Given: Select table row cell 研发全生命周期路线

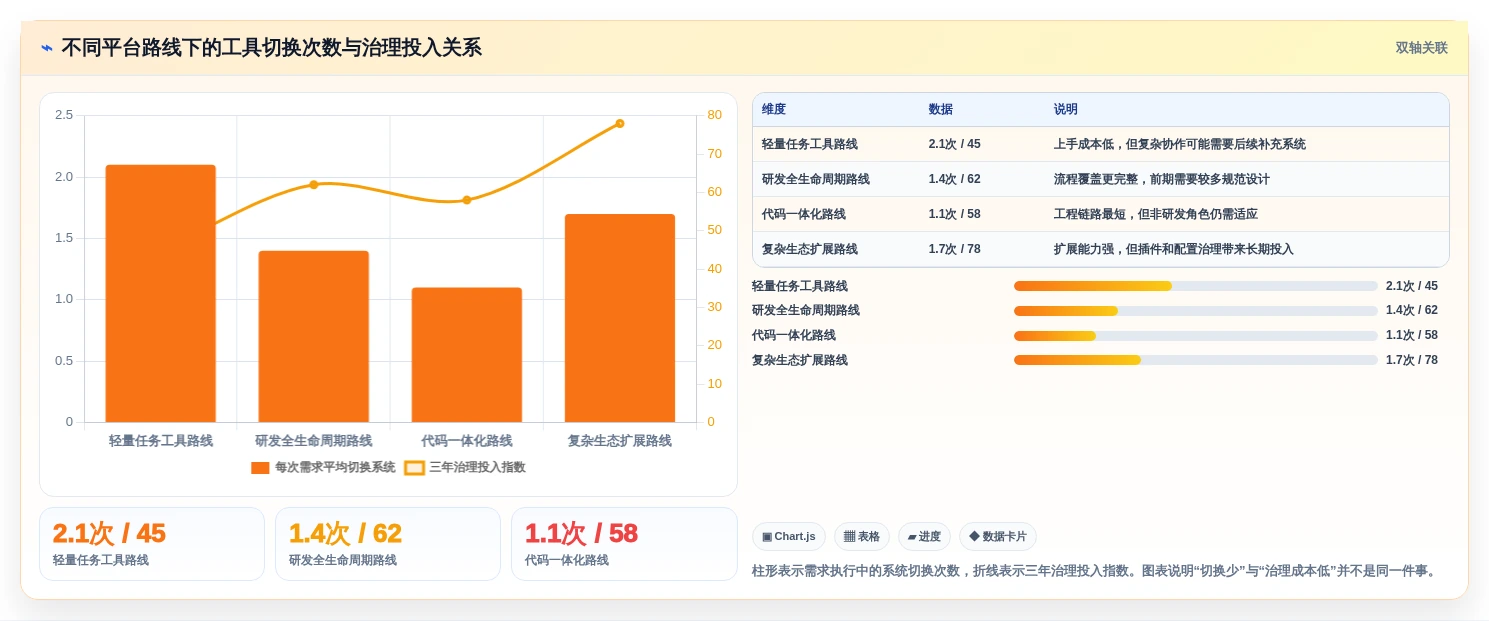Looking at the screenshot, I should tap(816, 179).
